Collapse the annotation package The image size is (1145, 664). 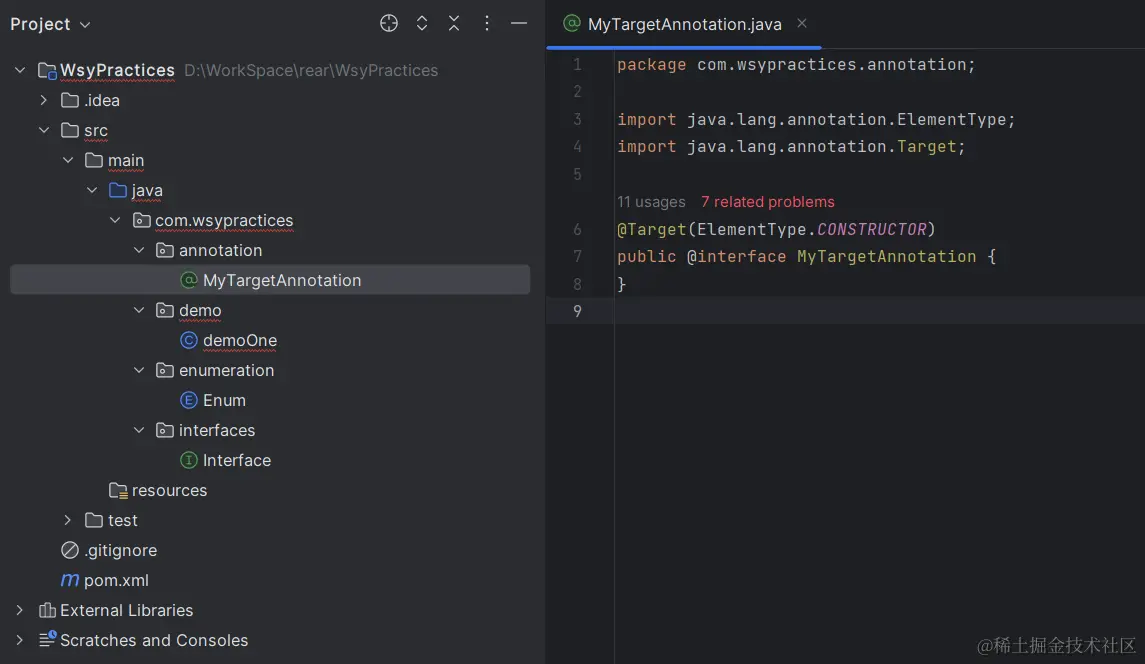pyautogui.click(x=139, y=250)
